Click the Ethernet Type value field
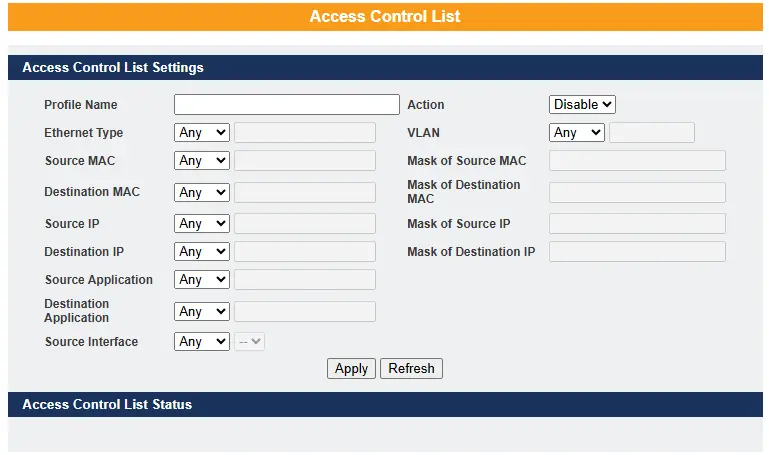Screen dimensions: 769x455 [305, 132]
